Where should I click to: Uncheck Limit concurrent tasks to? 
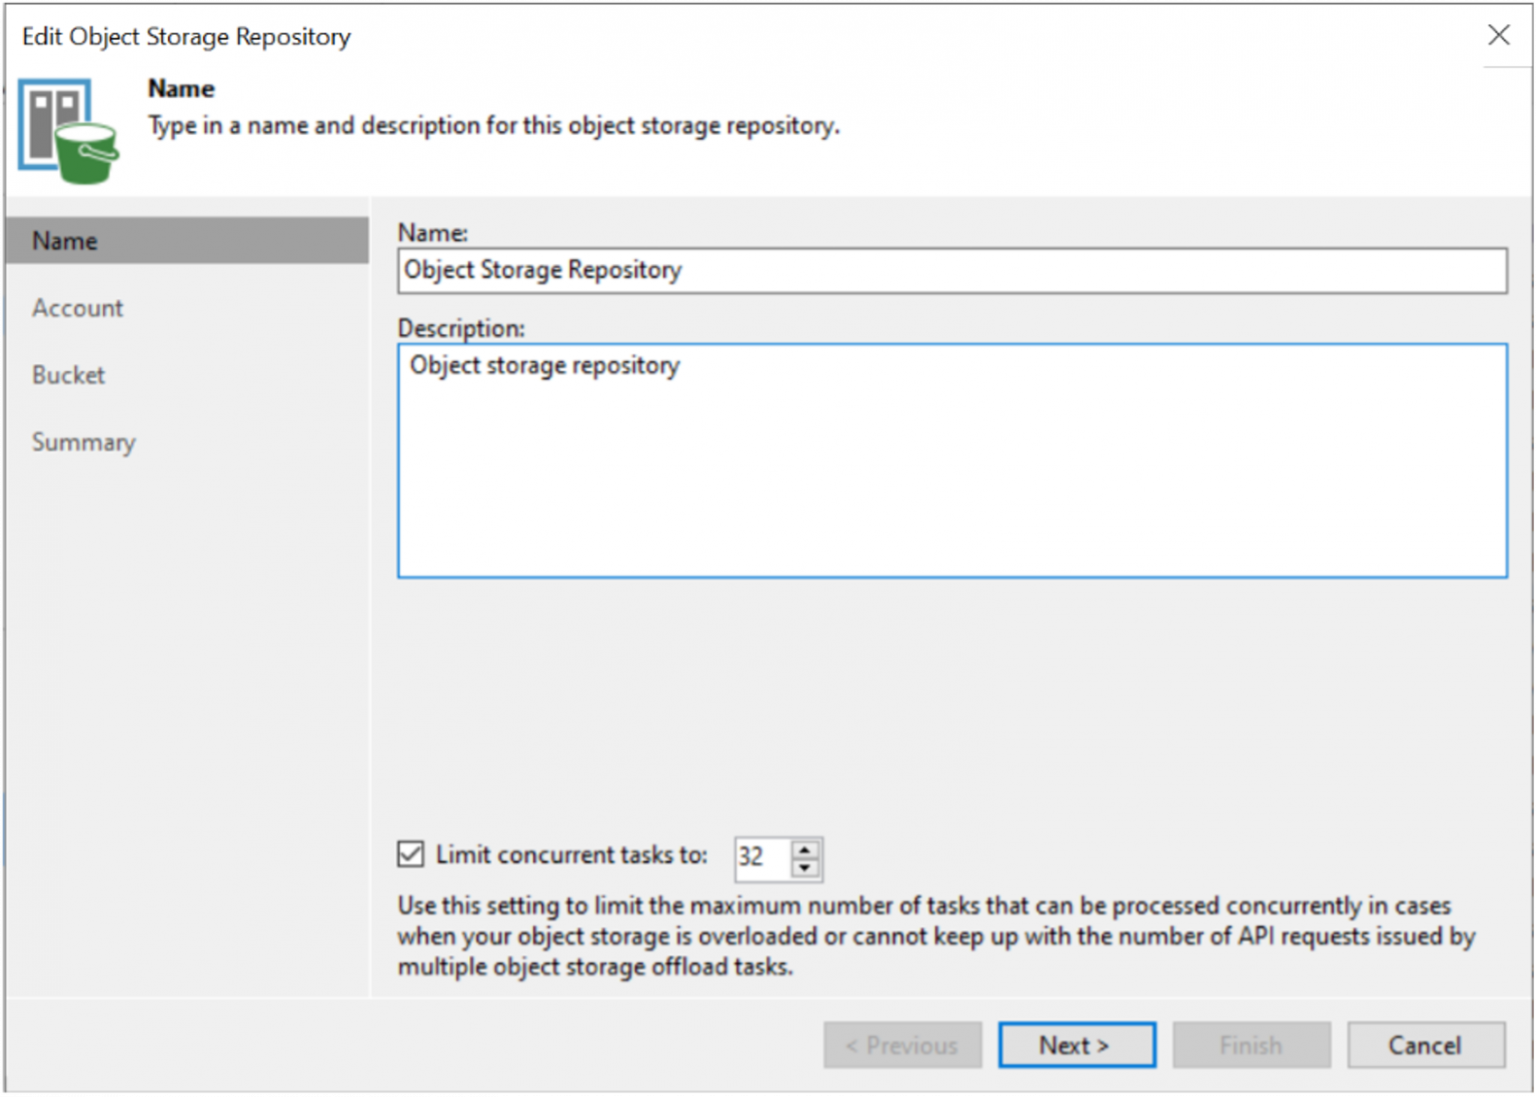tap(411, 853)
